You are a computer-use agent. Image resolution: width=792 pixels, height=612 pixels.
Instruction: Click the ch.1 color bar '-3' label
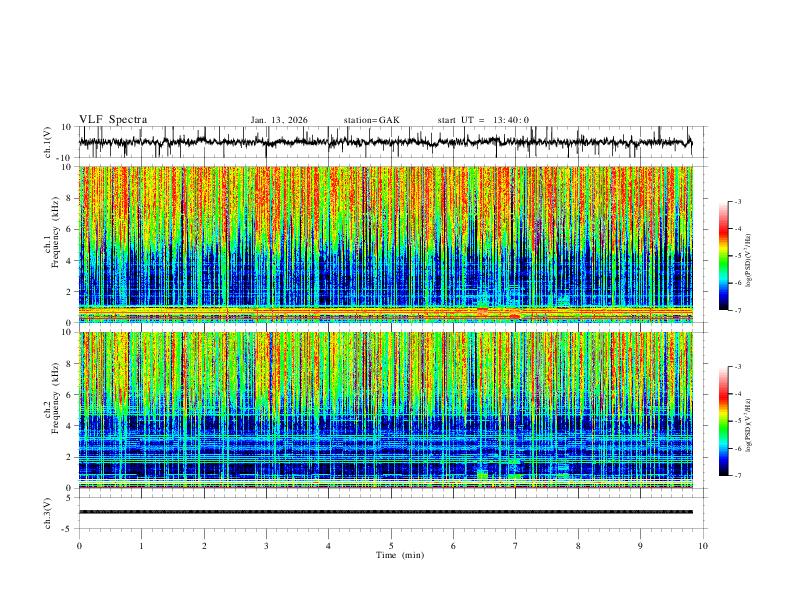point(738,201)
